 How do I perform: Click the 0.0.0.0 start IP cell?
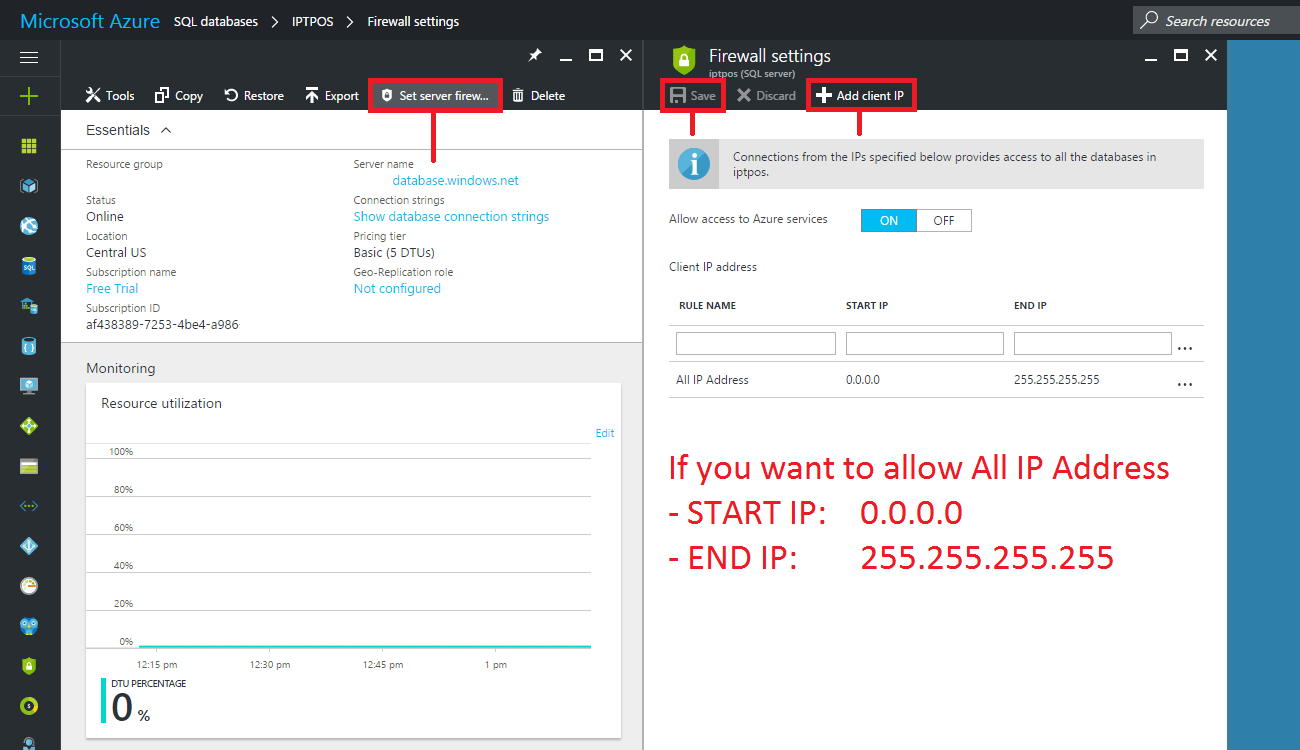(863, 380)
